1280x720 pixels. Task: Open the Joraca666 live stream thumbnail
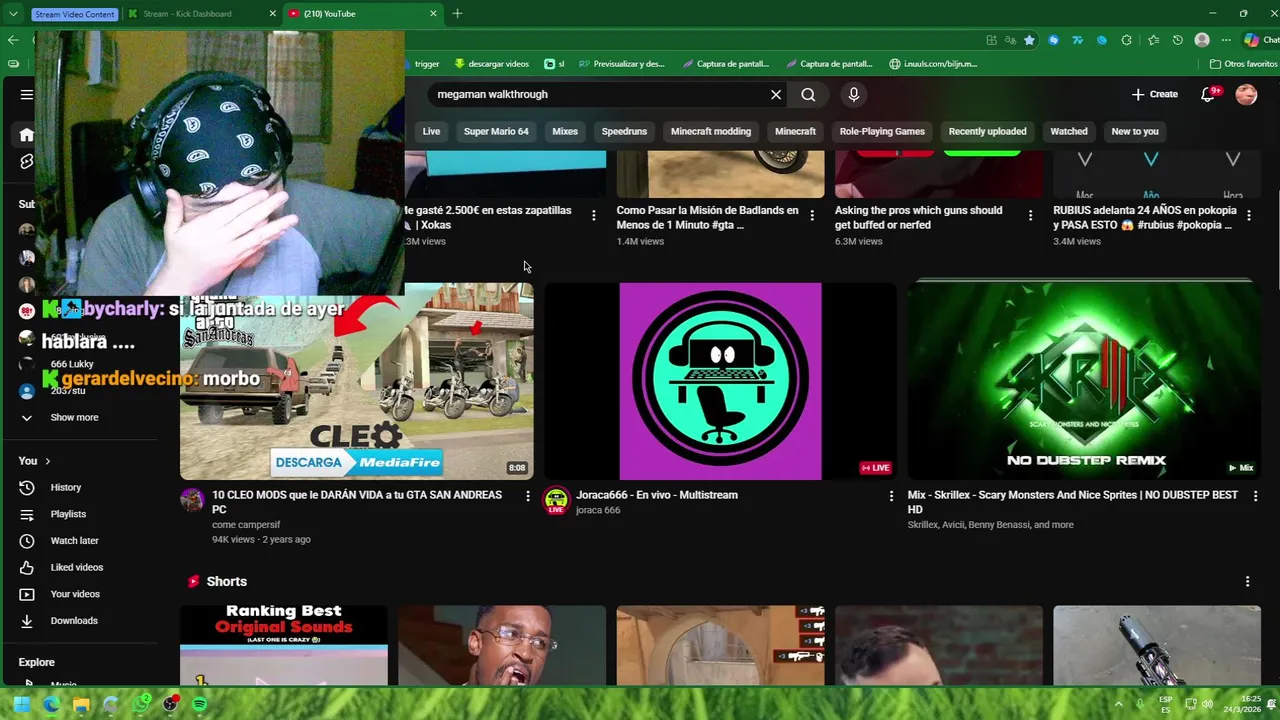[x=720, y=381]
